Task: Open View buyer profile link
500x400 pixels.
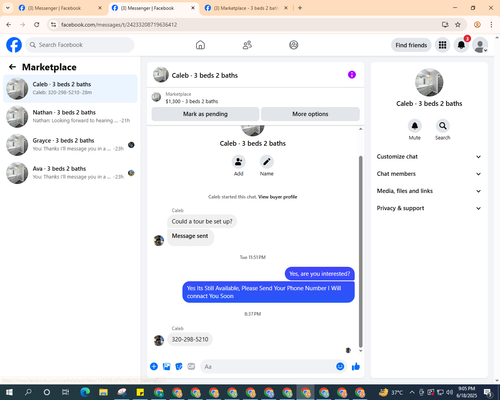Action: [x=277, y=197]
